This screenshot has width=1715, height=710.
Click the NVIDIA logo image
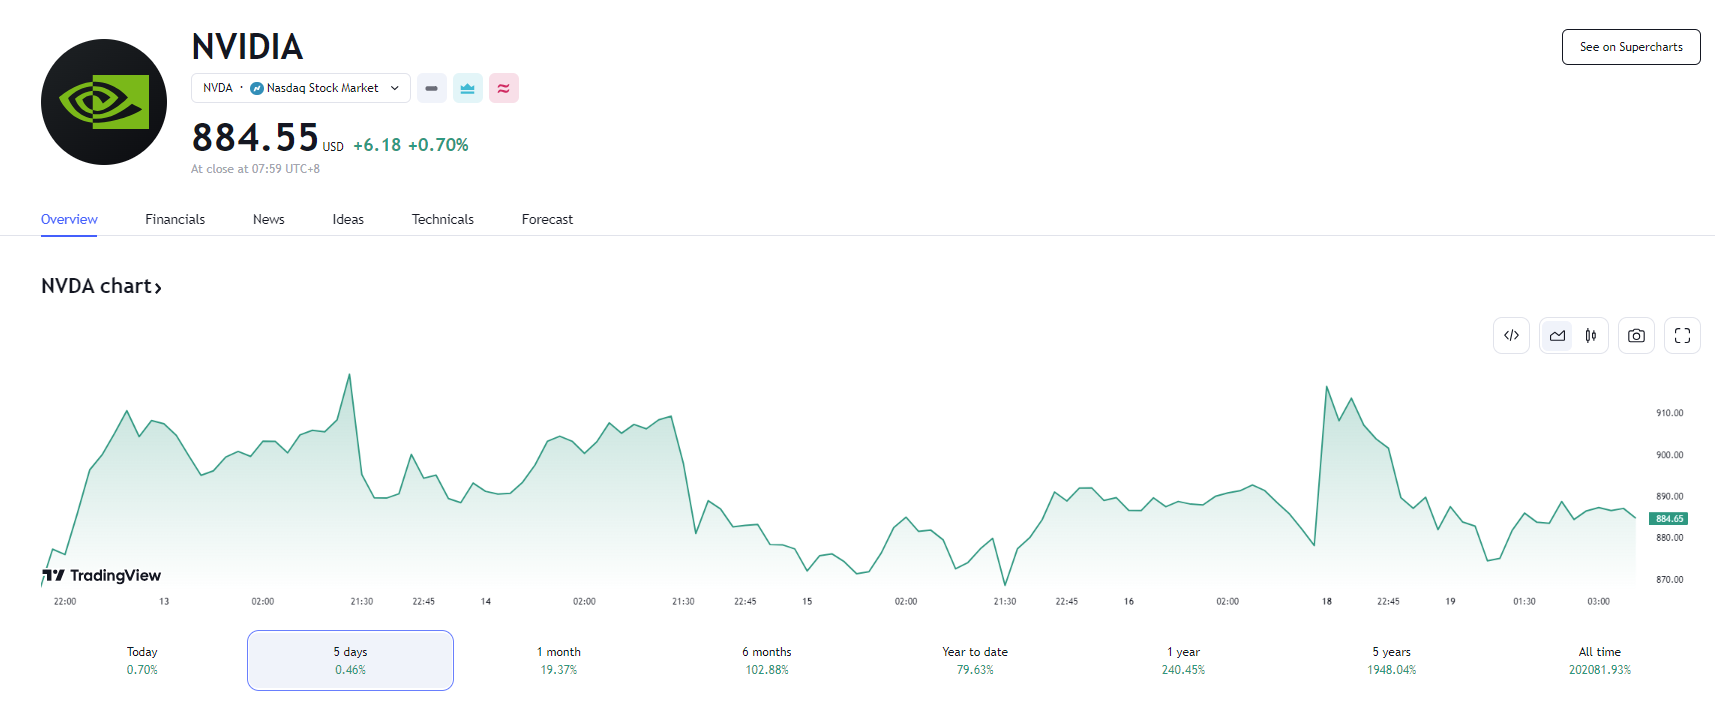104,102
